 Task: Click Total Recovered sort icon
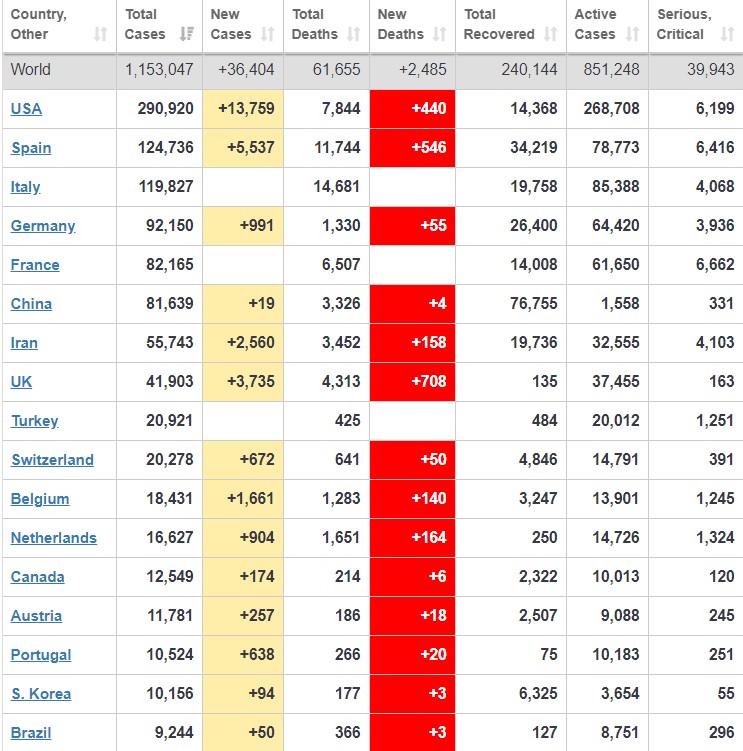coord(551,34)
